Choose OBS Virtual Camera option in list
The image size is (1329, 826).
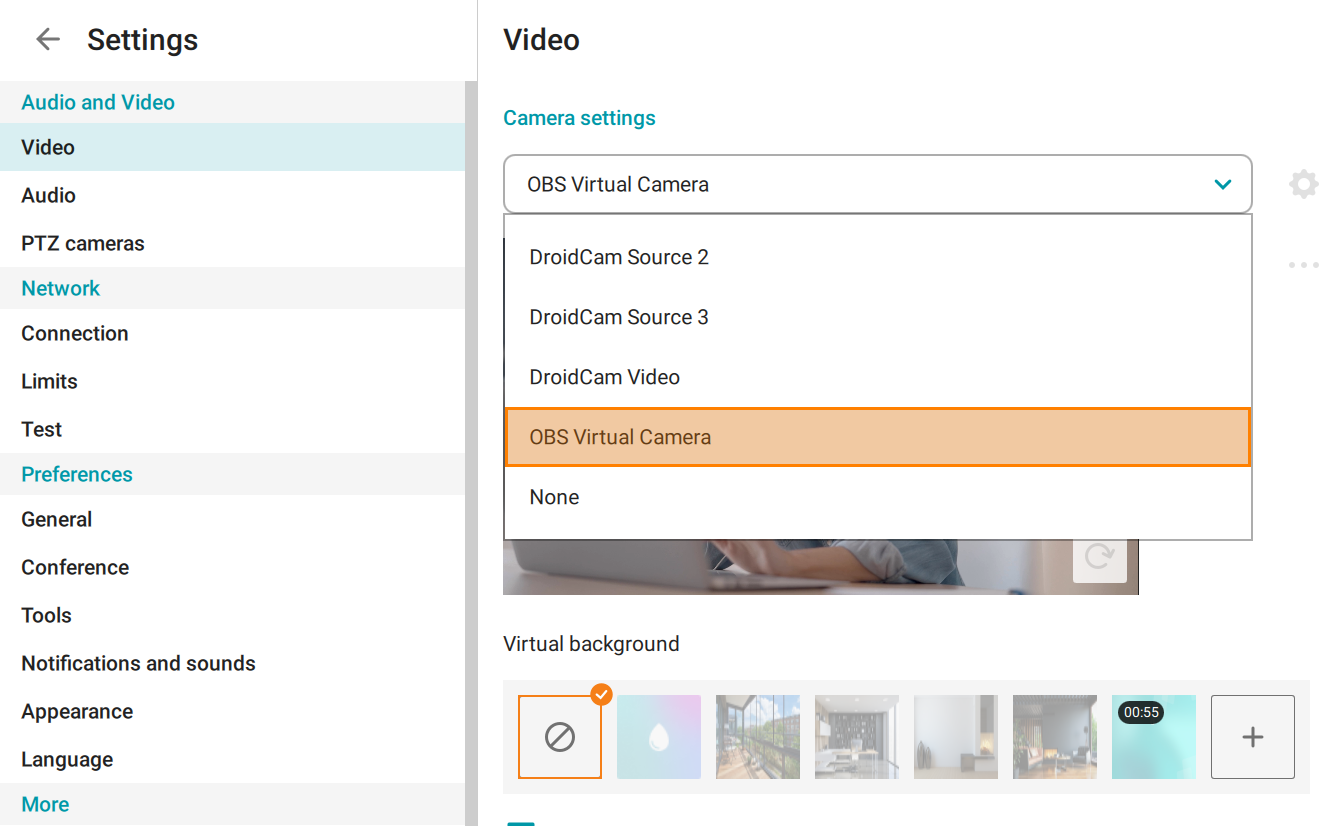click(x=620, y=437)
